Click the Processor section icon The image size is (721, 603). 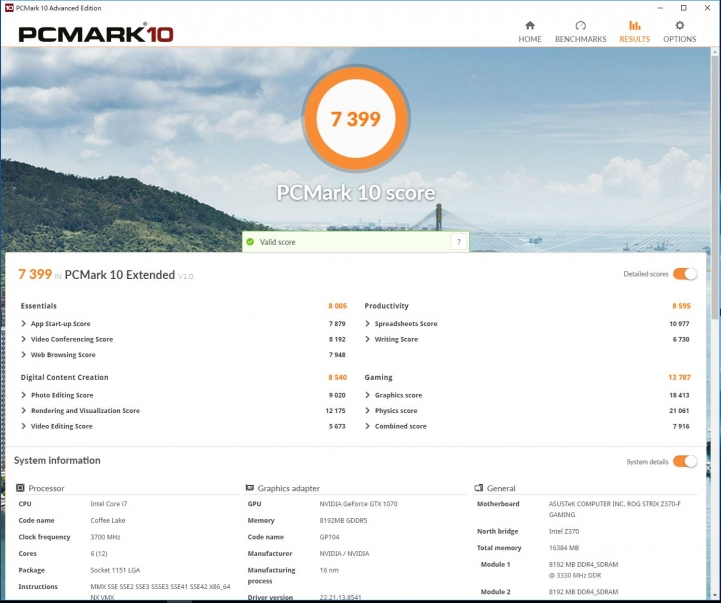point(20,488)
